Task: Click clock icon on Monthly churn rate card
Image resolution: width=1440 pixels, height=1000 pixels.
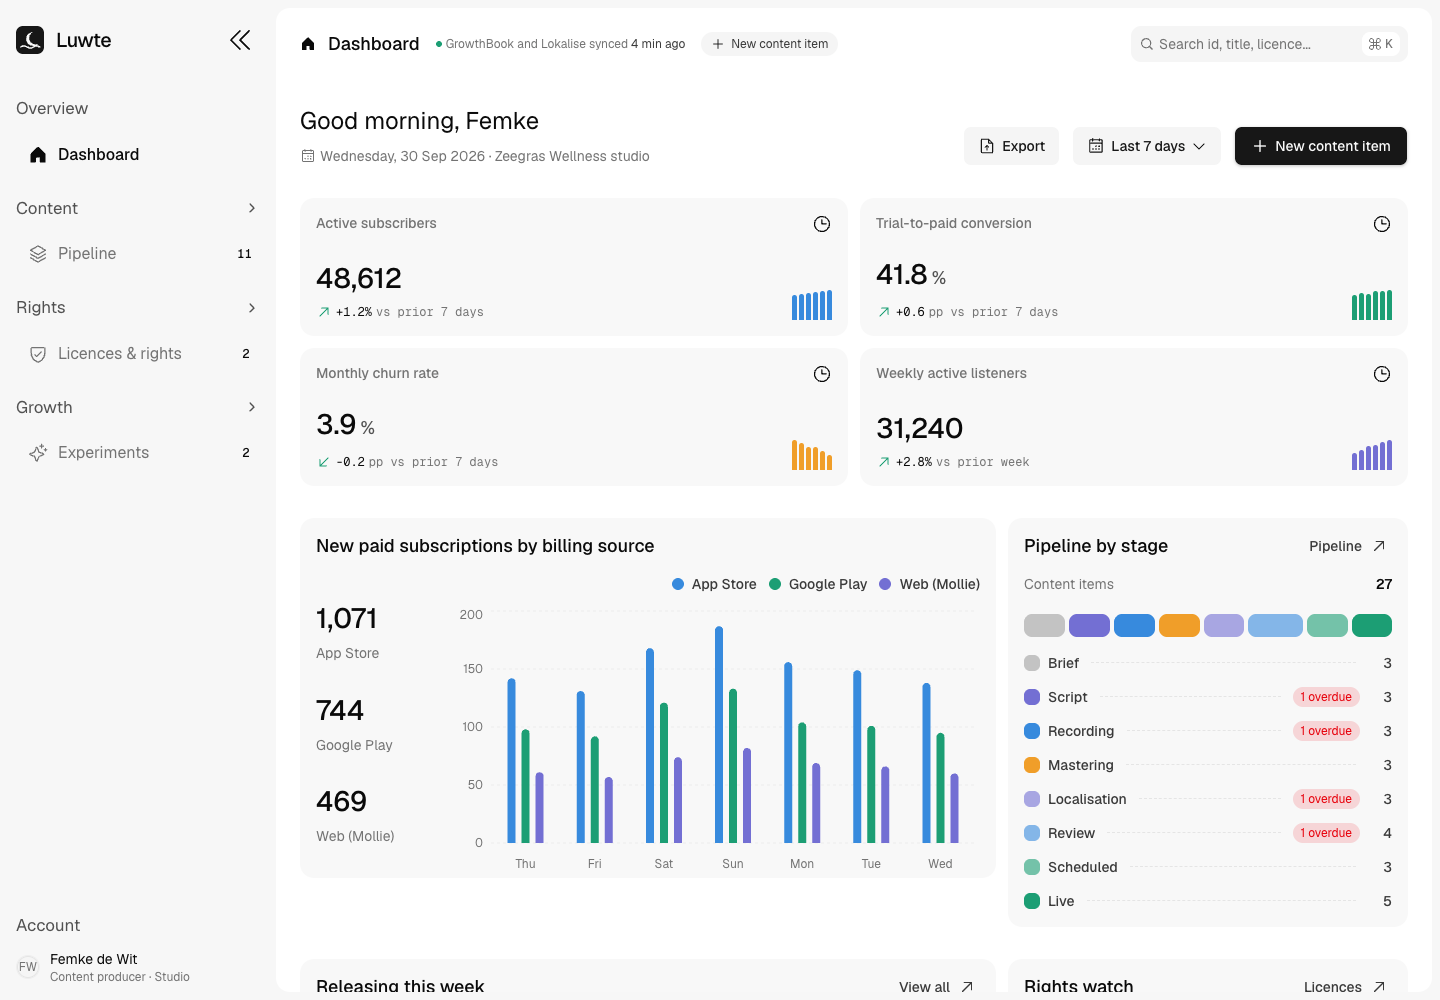Action: click(822, 374)
